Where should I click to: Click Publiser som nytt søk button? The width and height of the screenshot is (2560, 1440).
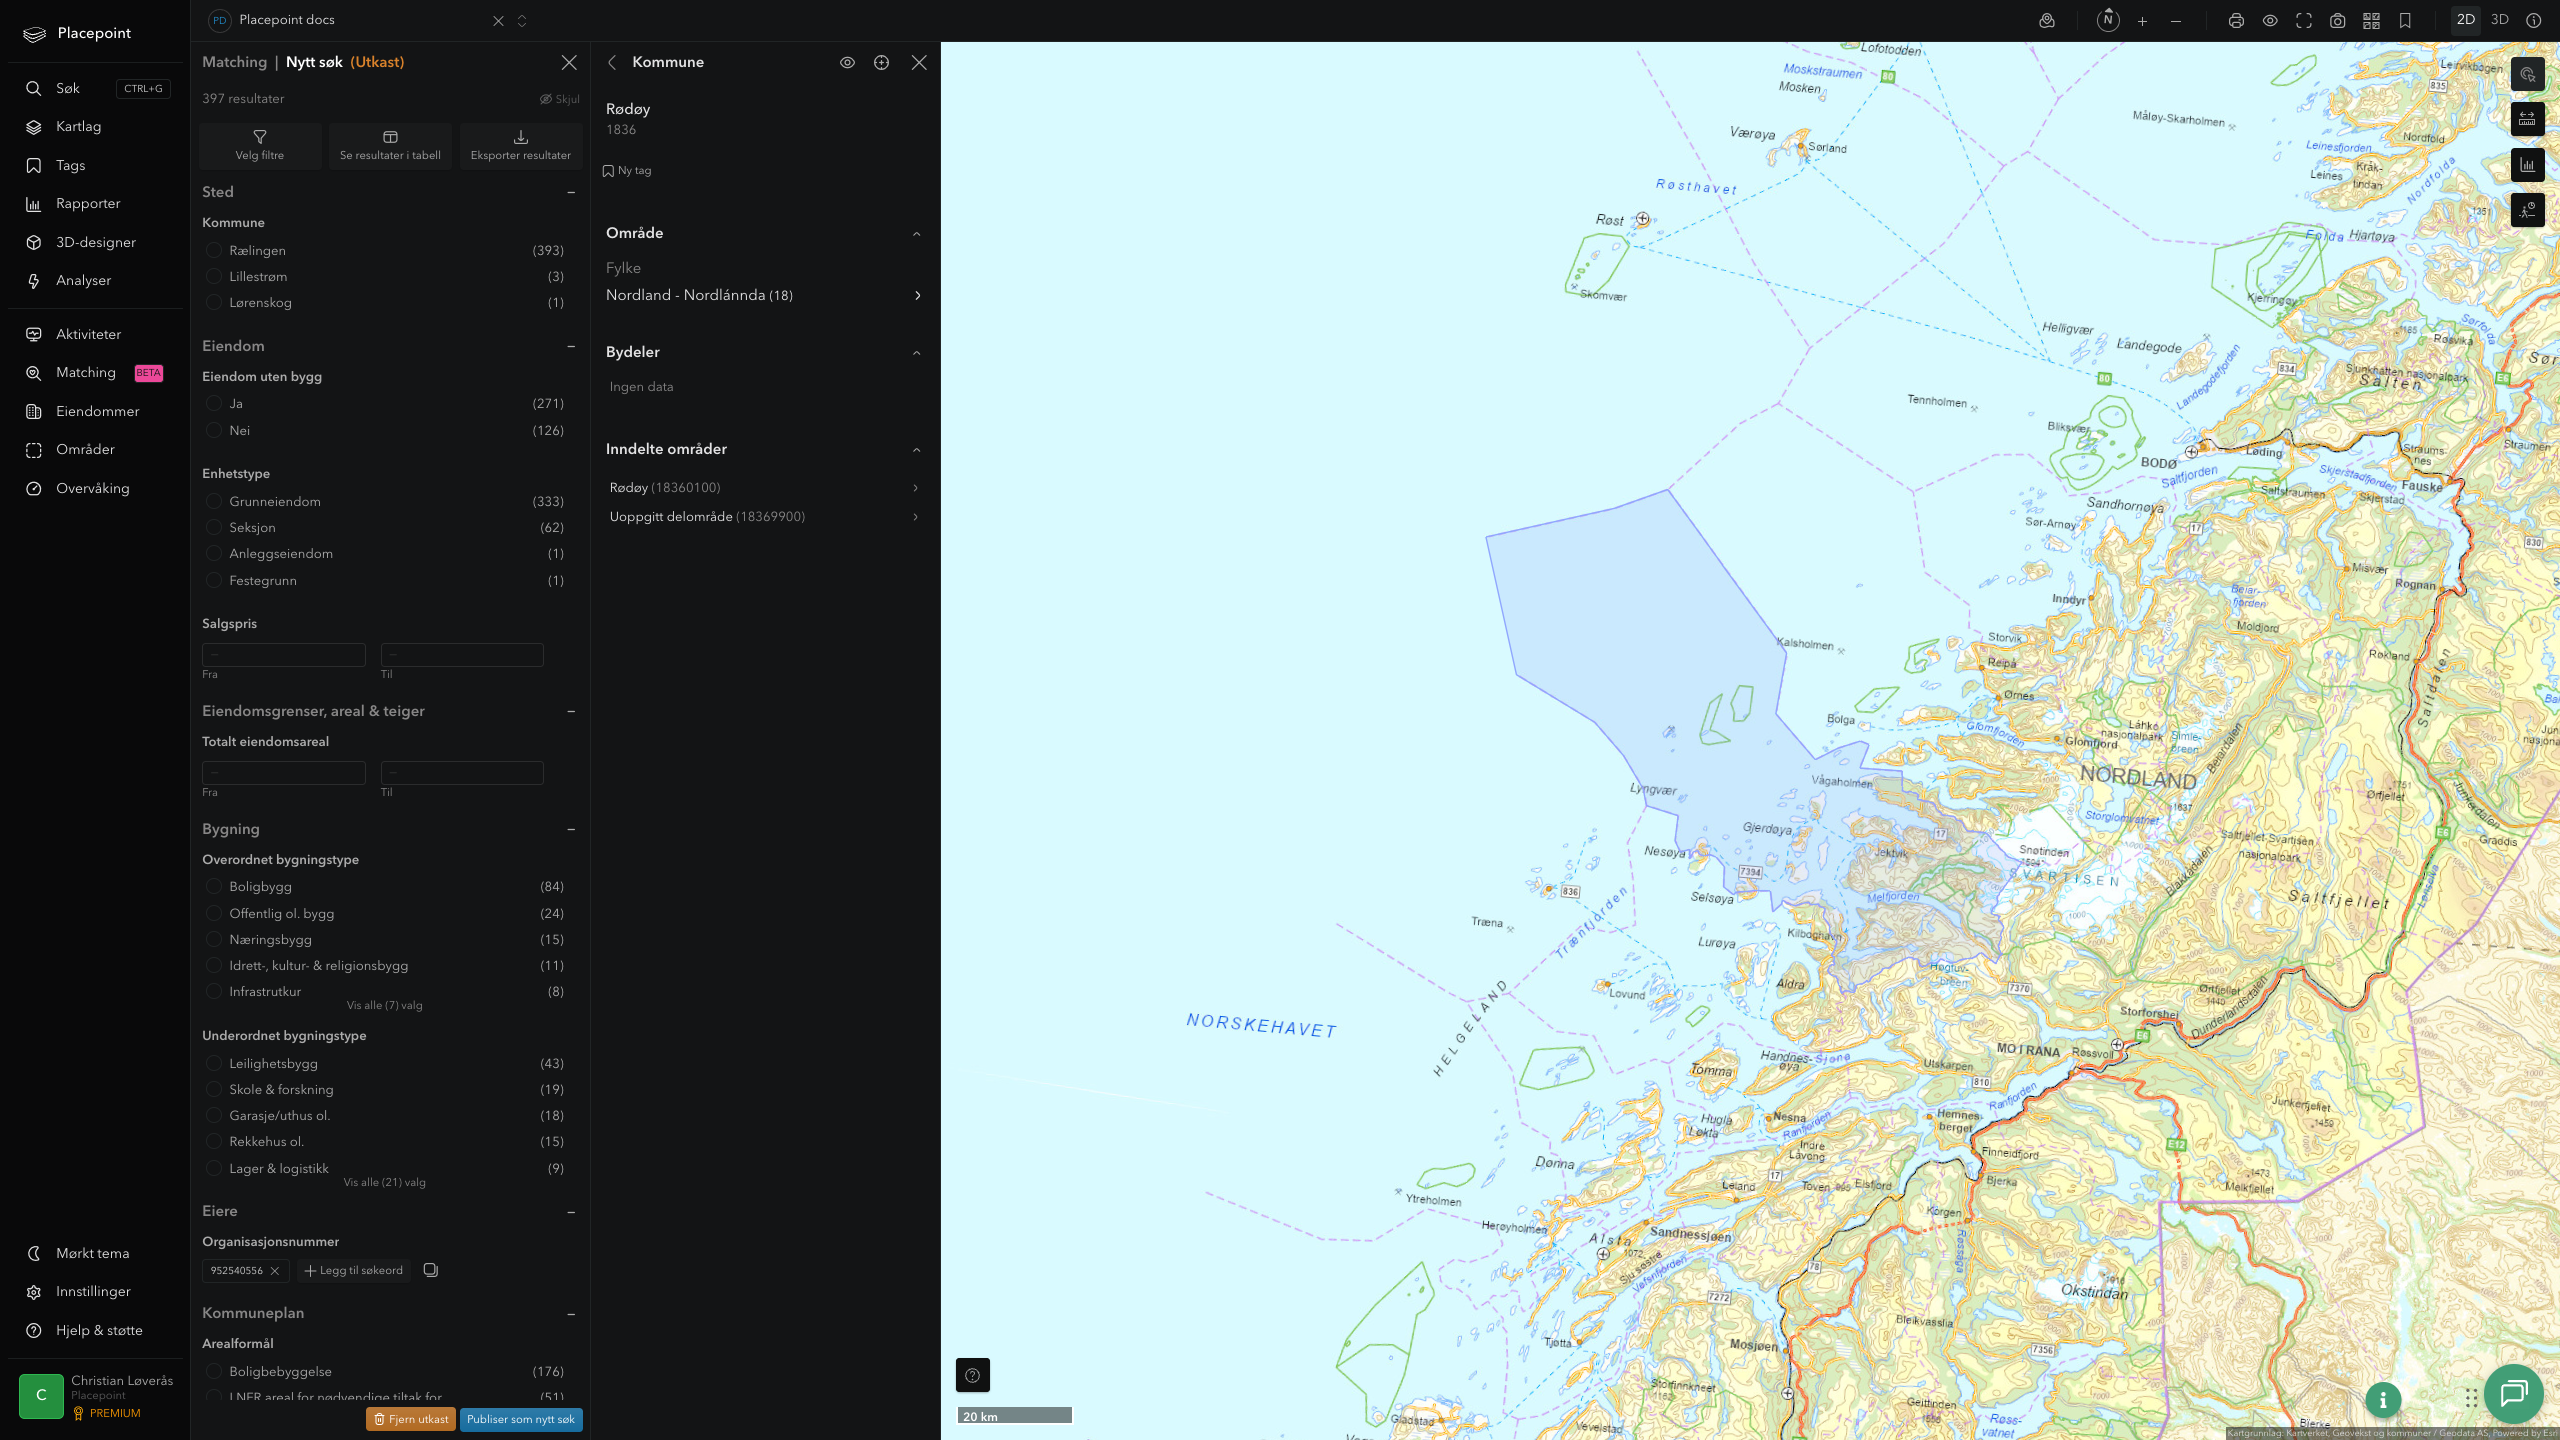click(521, 1419)
